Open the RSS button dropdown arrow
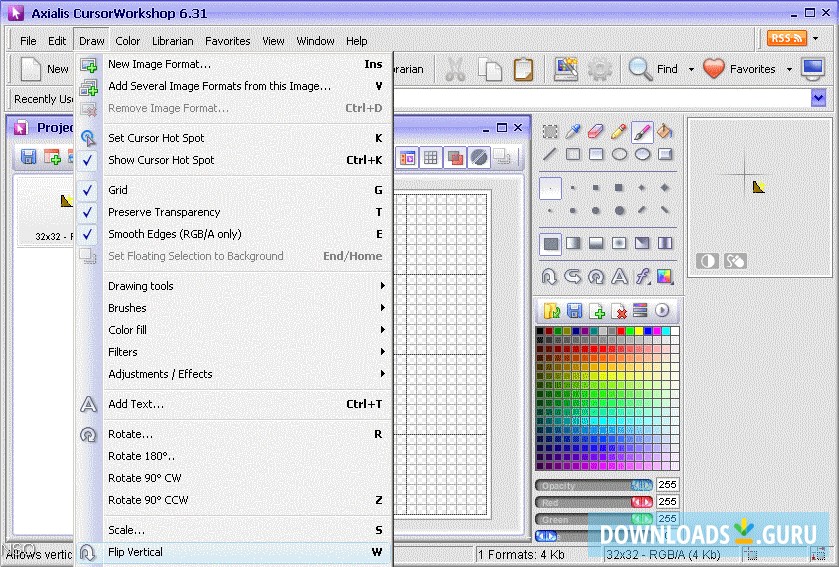Screen dimensions: 839x567 (x=815, y=39)
